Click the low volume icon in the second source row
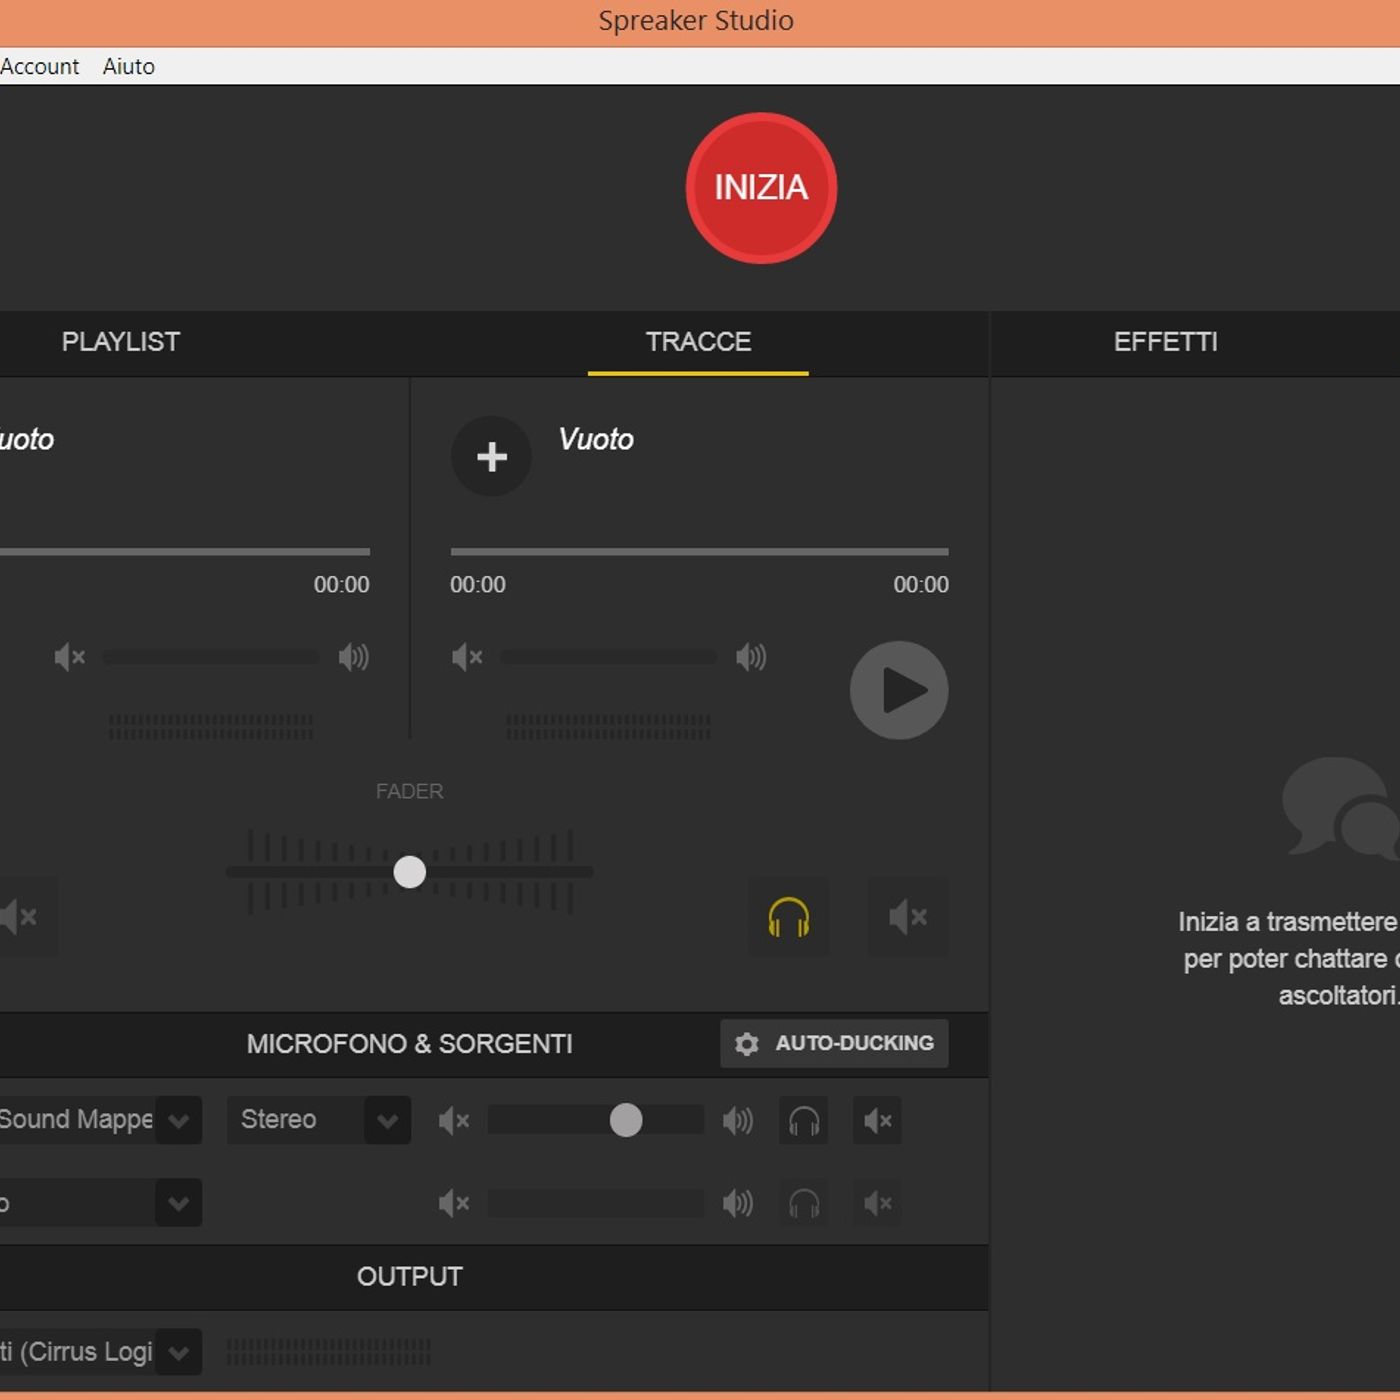Viewport: 1400px width, 1400px height. [454, 1203]
